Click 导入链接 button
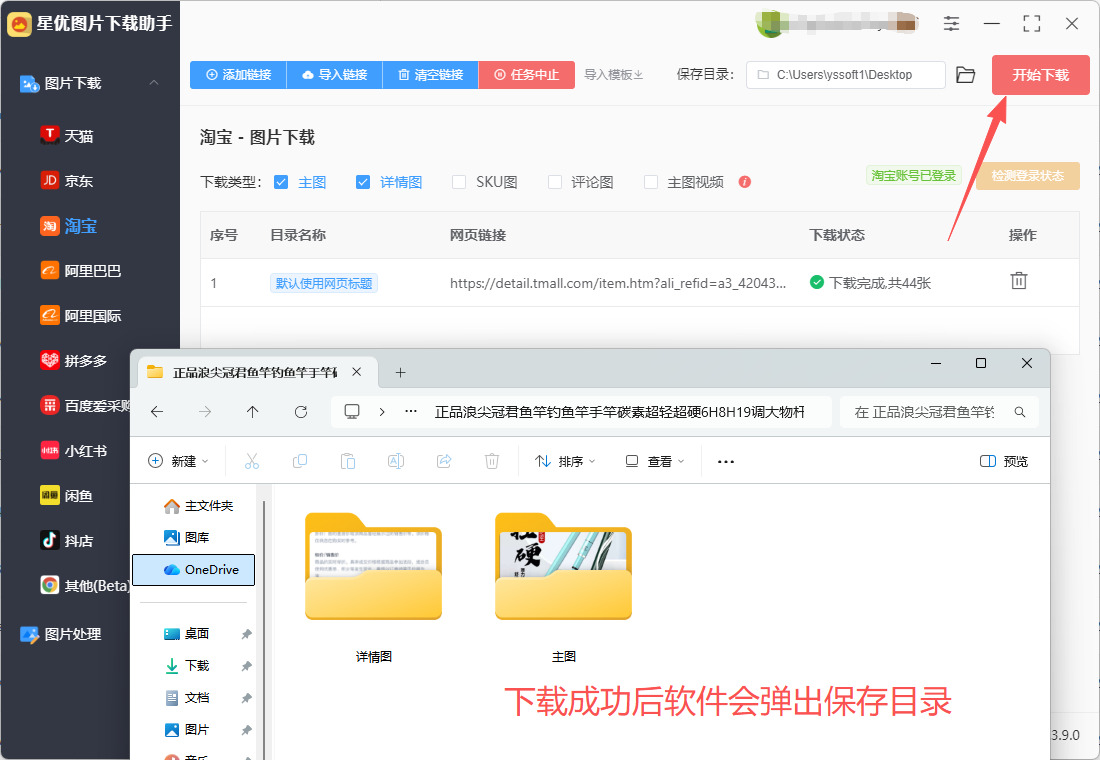 [335, 74]
